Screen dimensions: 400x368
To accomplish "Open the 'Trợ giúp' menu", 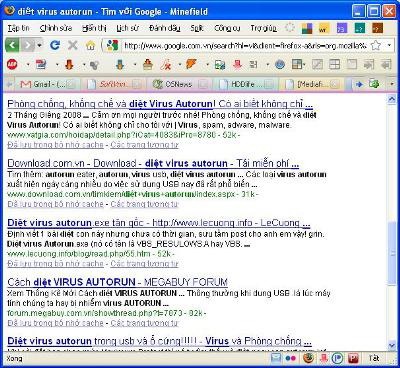I will (264, 28).
